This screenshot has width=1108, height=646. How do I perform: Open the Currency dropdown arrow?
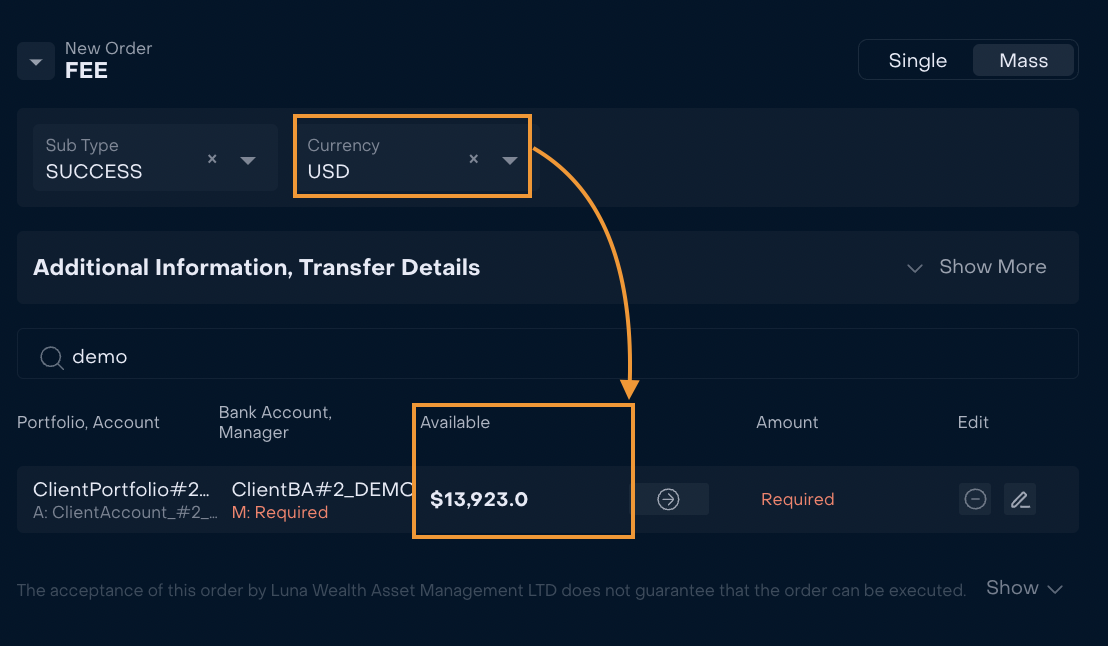click(x=509, y=160)
